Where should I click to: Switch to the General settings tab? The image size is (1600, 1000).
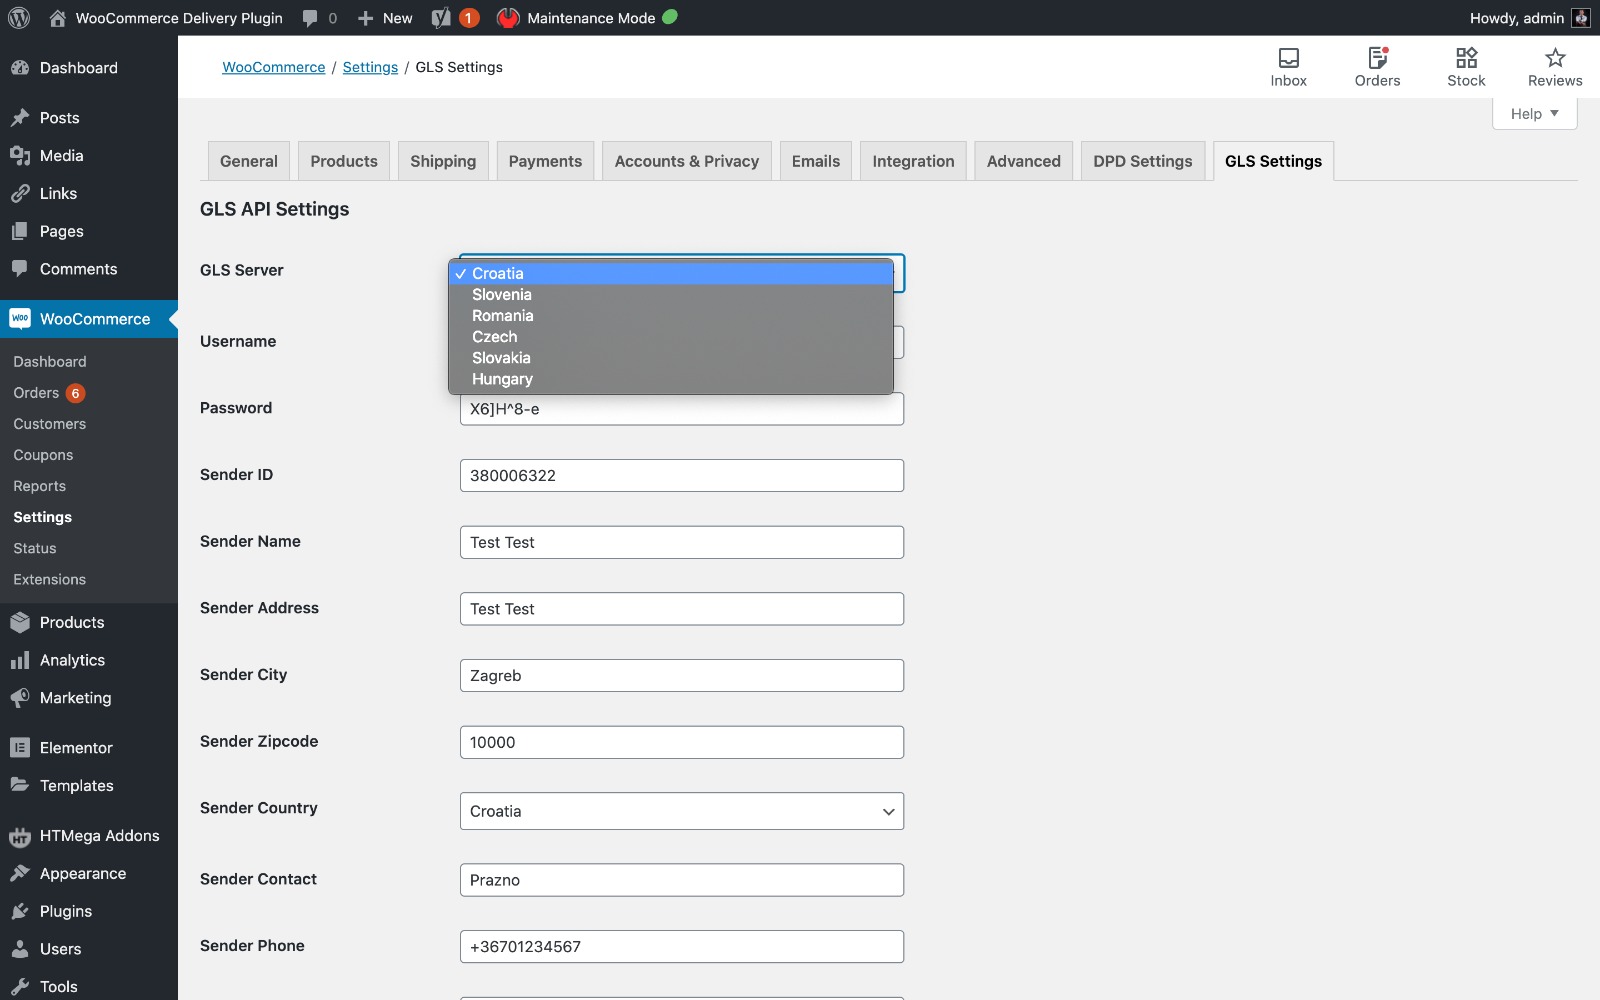coord(249,161)
